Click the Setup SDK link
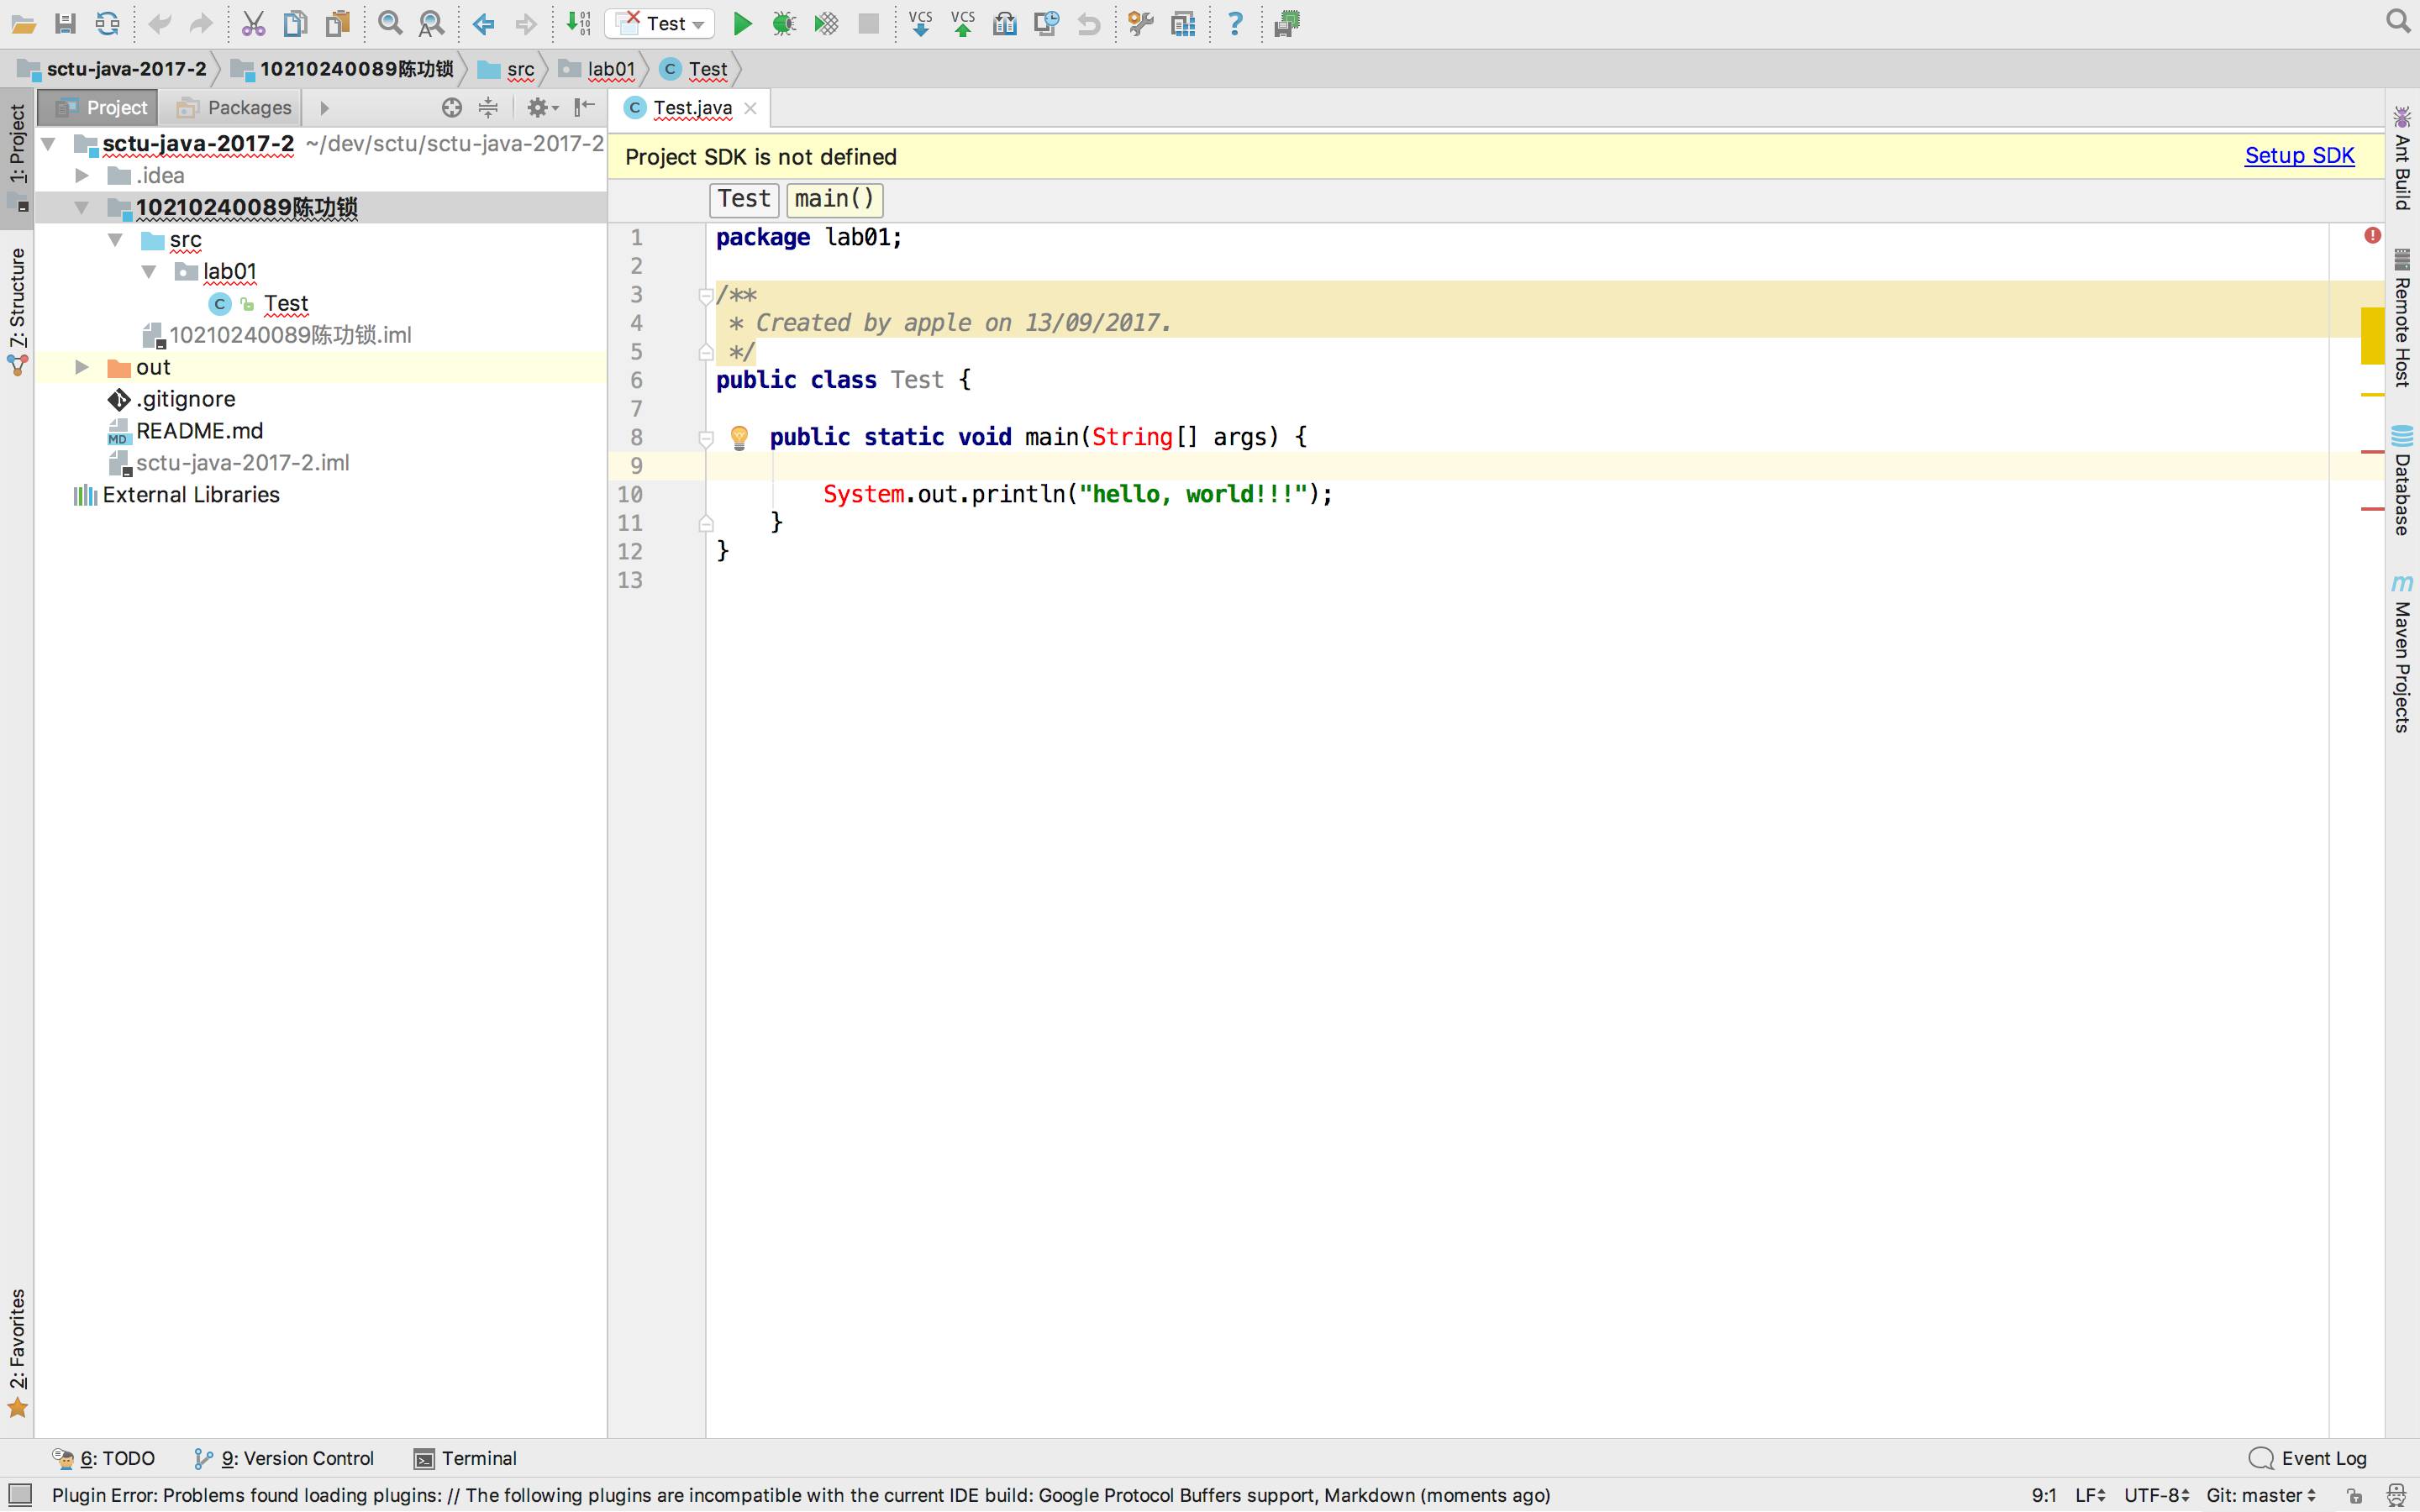The width and height of the screenshot is (2420, 1512). point(2298,156)
